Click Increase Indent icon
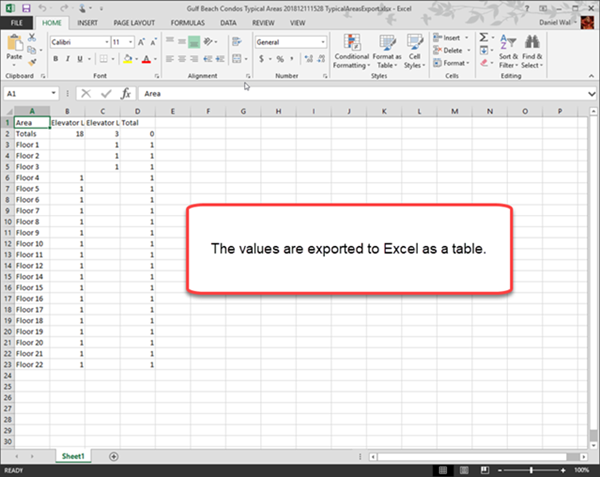 [220, 59]
